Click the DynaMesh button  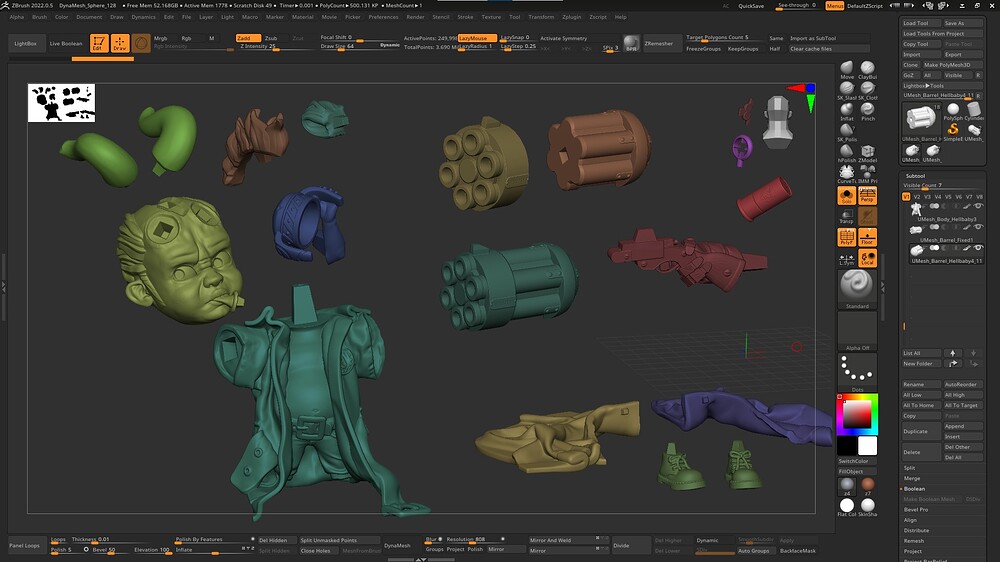point(397,545)
